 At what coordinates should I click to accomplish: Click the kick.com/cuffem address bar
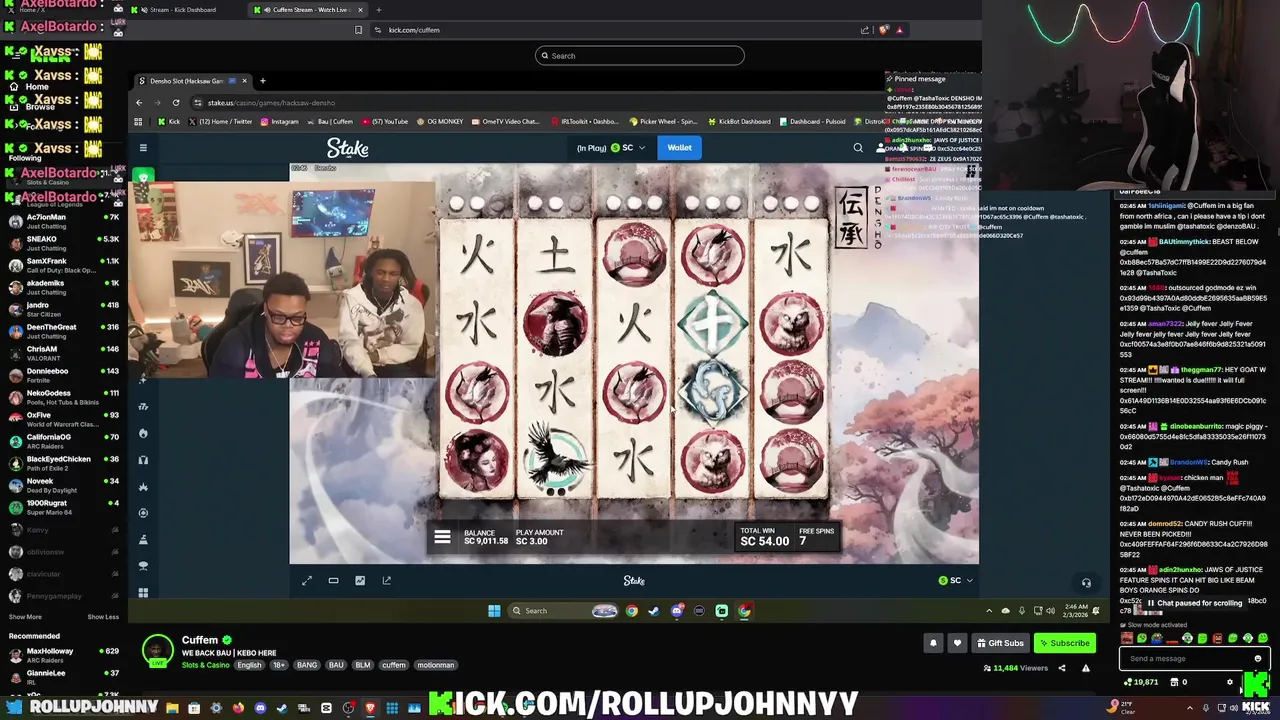(x=610, y=30)
